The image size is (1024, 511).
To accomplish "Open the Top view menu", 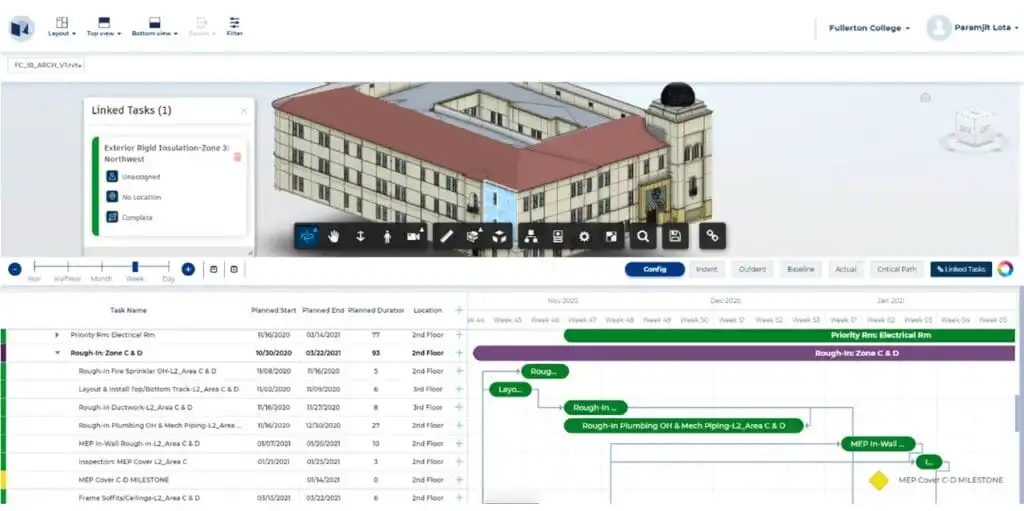I will [x=103, y=27].
